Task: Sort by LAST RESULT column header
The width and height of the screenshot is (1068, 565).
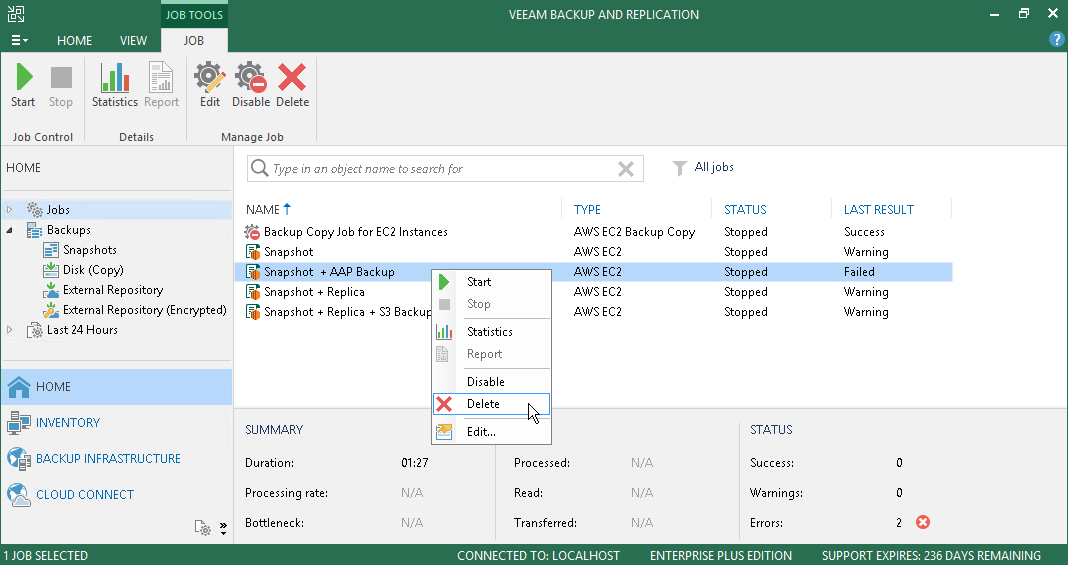Action: coord(879,210)
